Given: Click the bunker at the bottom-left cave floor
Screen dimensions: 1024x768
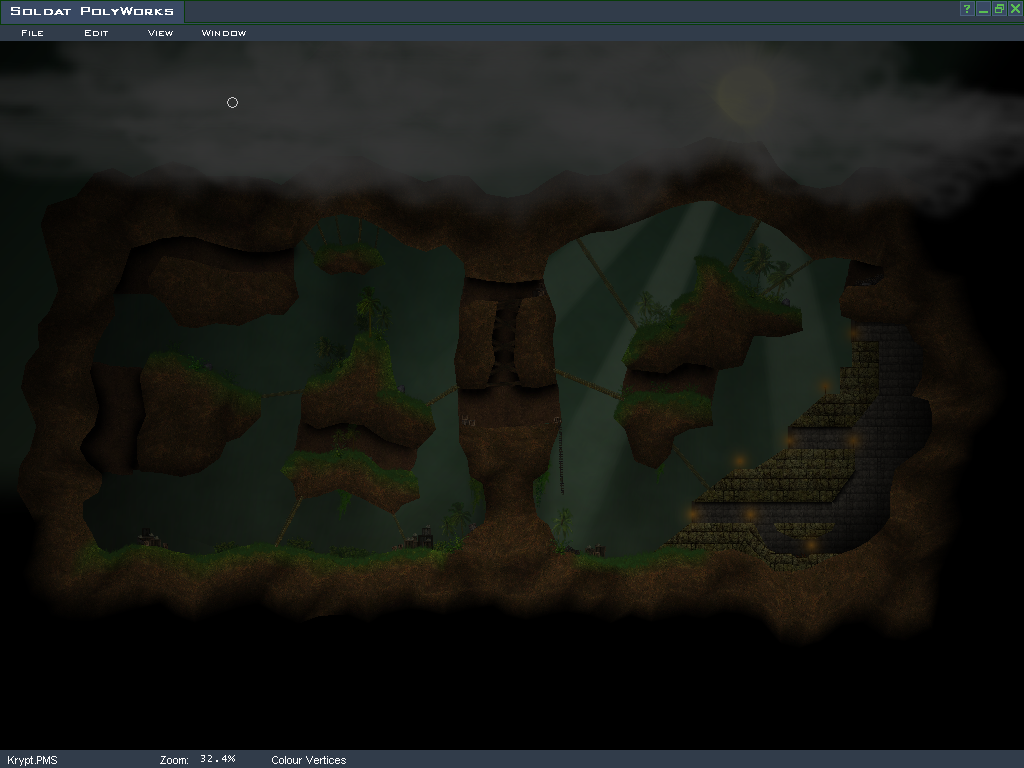Looking at the screenshot, I should pyautogui.click(x=147, y=538).
